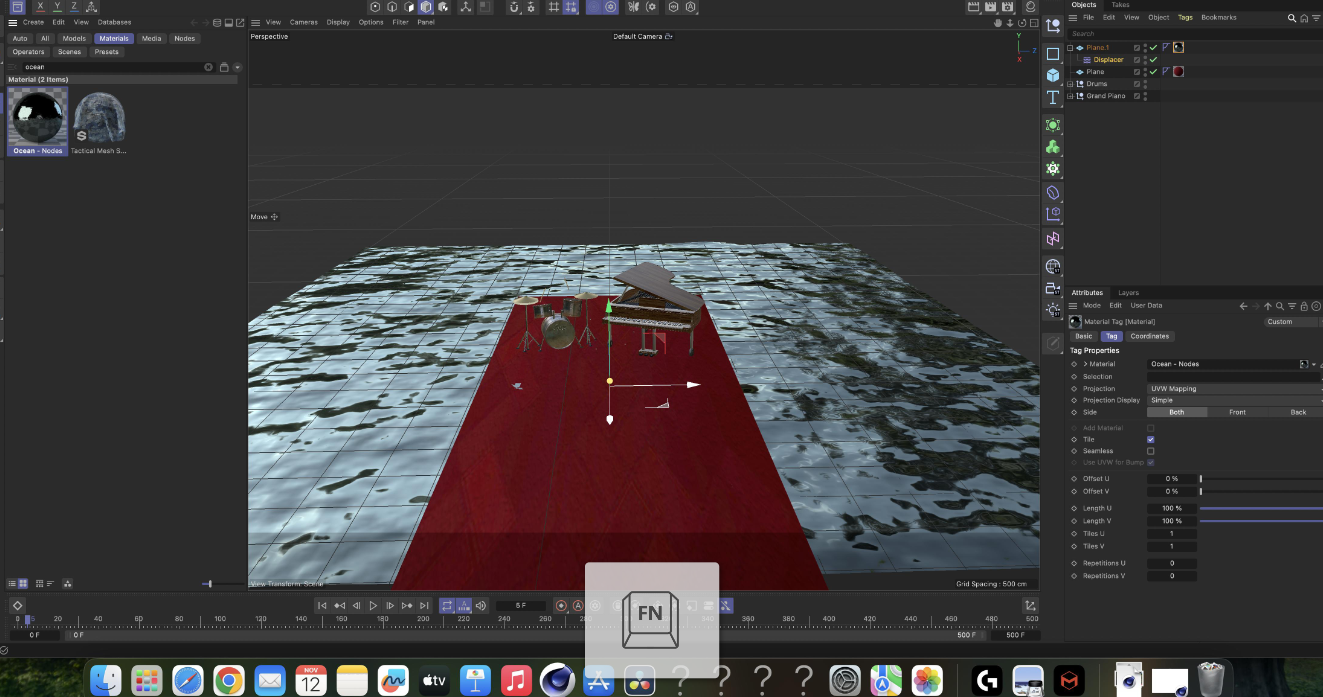Toggle the Seamless checkbox
Viewport: 1323px width, 697px height.
point(1151,451)
